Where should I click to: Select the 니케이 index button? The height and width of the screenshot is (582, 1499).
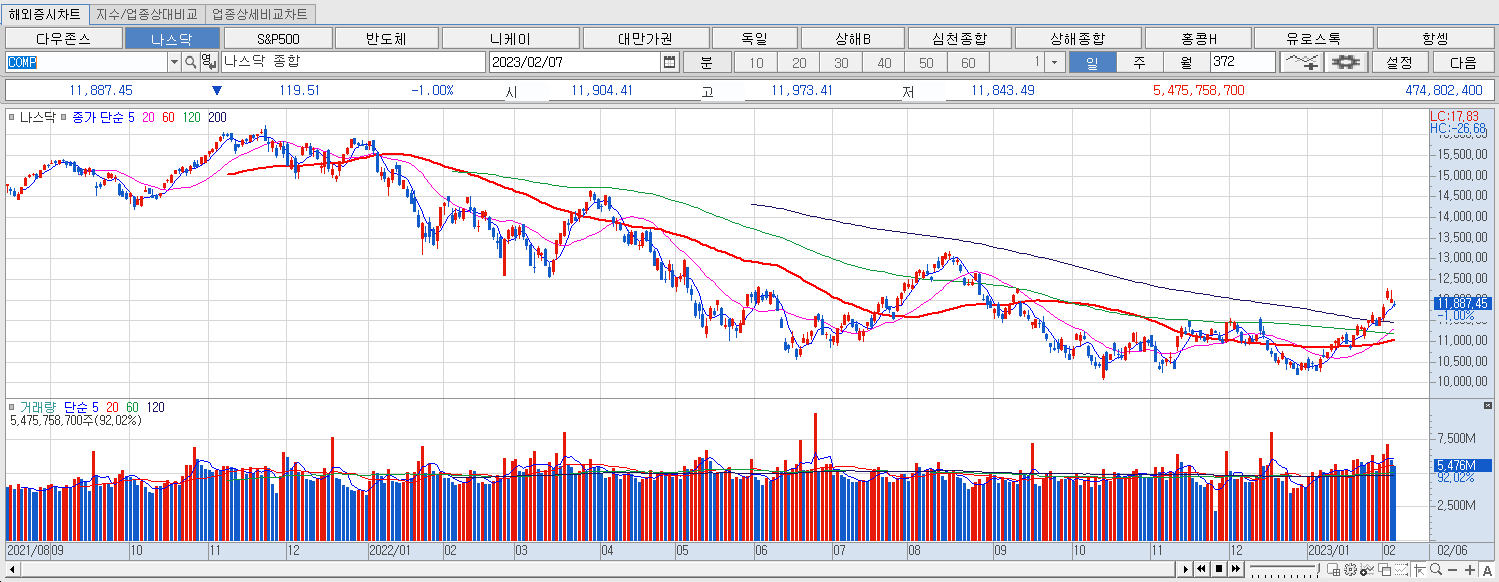coord(509,38)
